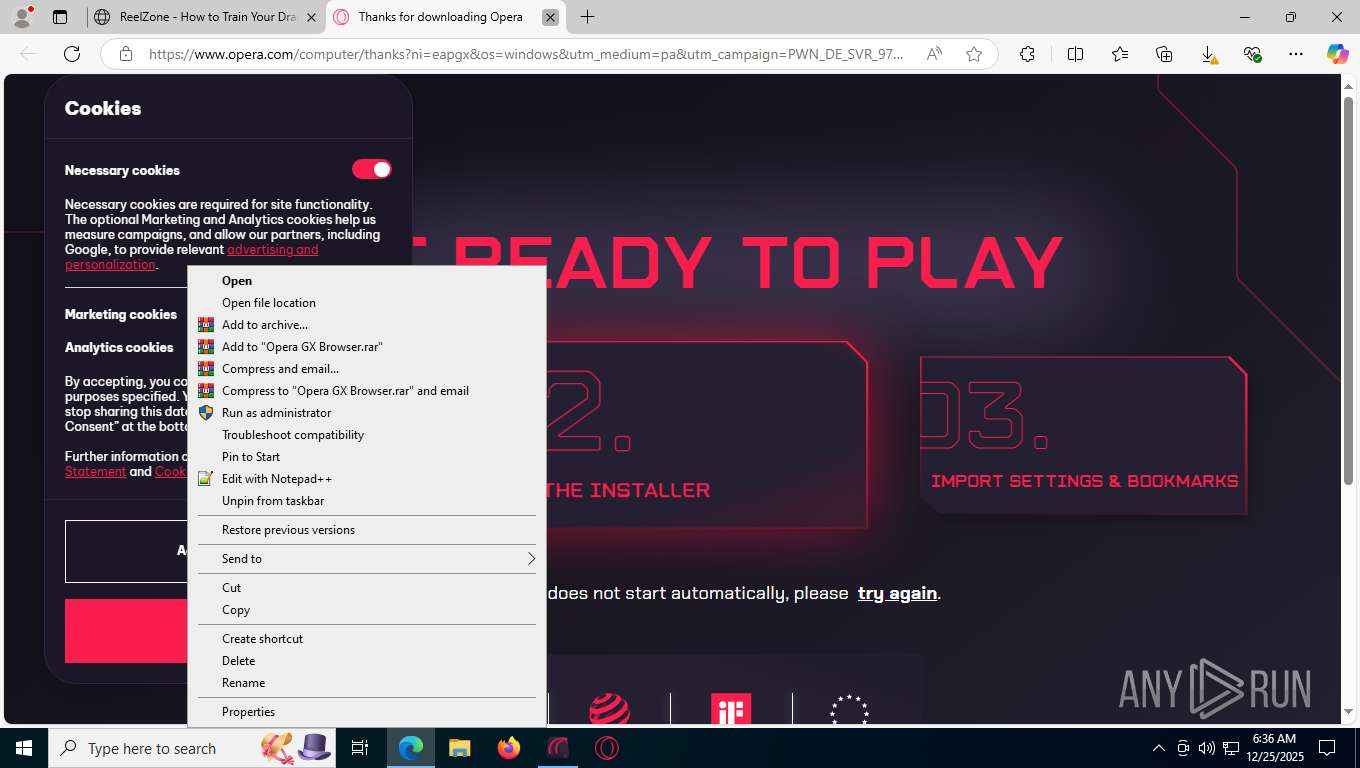Screen dimensions: 1360x768
Task: Open File Explorer from the taskbar
Action: click(x=459, y=748)
